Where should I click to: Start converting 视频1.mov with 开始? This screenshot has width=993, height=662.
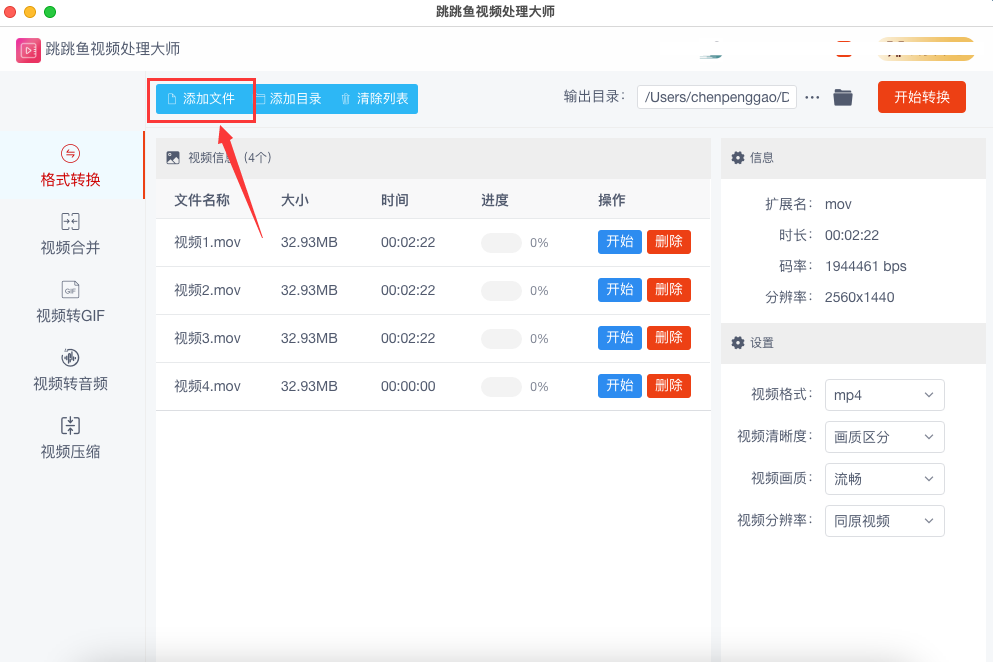coord(619,242)
